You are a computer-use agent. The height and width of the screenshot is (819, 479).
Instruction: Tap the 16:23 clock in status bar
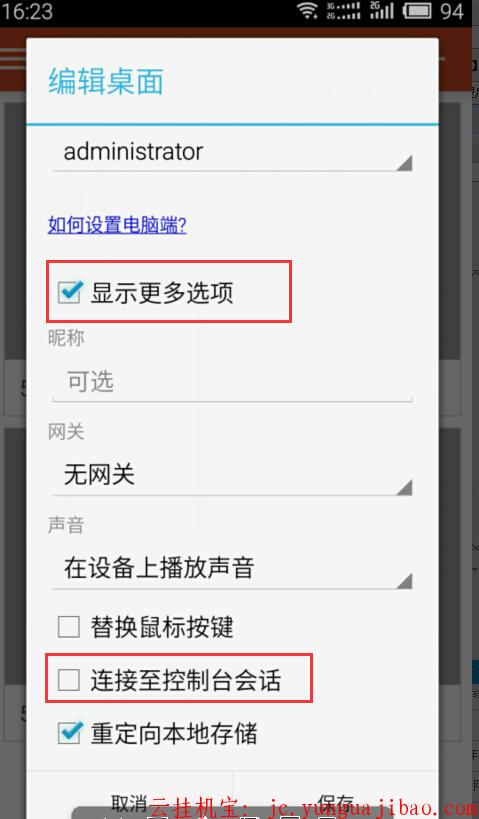click(x=27, y=11)
